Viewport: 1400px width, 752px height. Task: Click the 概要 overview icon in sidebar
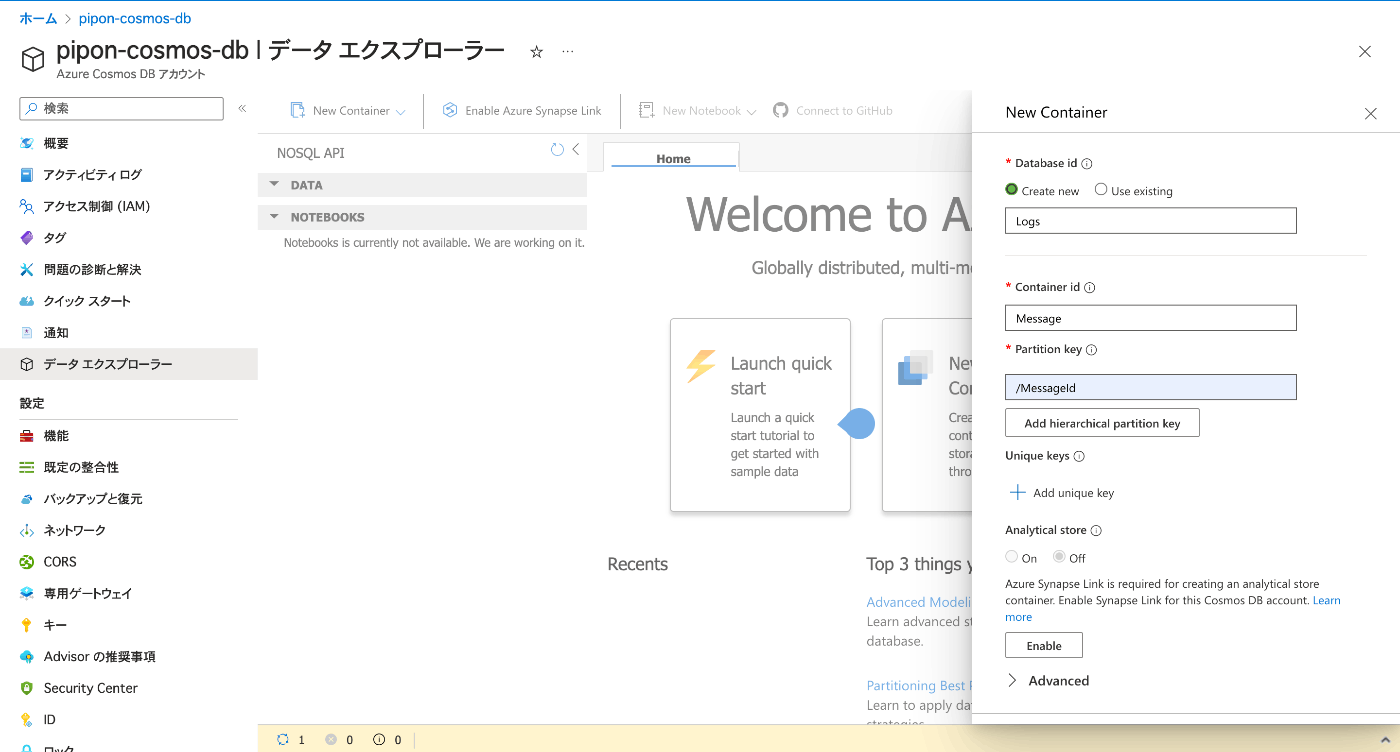[x=27, y=143]
